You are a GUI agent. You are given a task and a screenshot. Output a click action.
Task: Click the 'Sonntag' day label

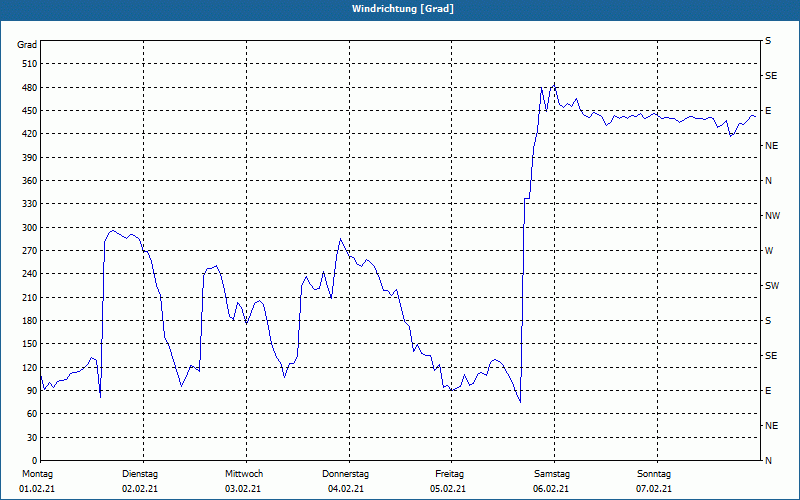654,474
